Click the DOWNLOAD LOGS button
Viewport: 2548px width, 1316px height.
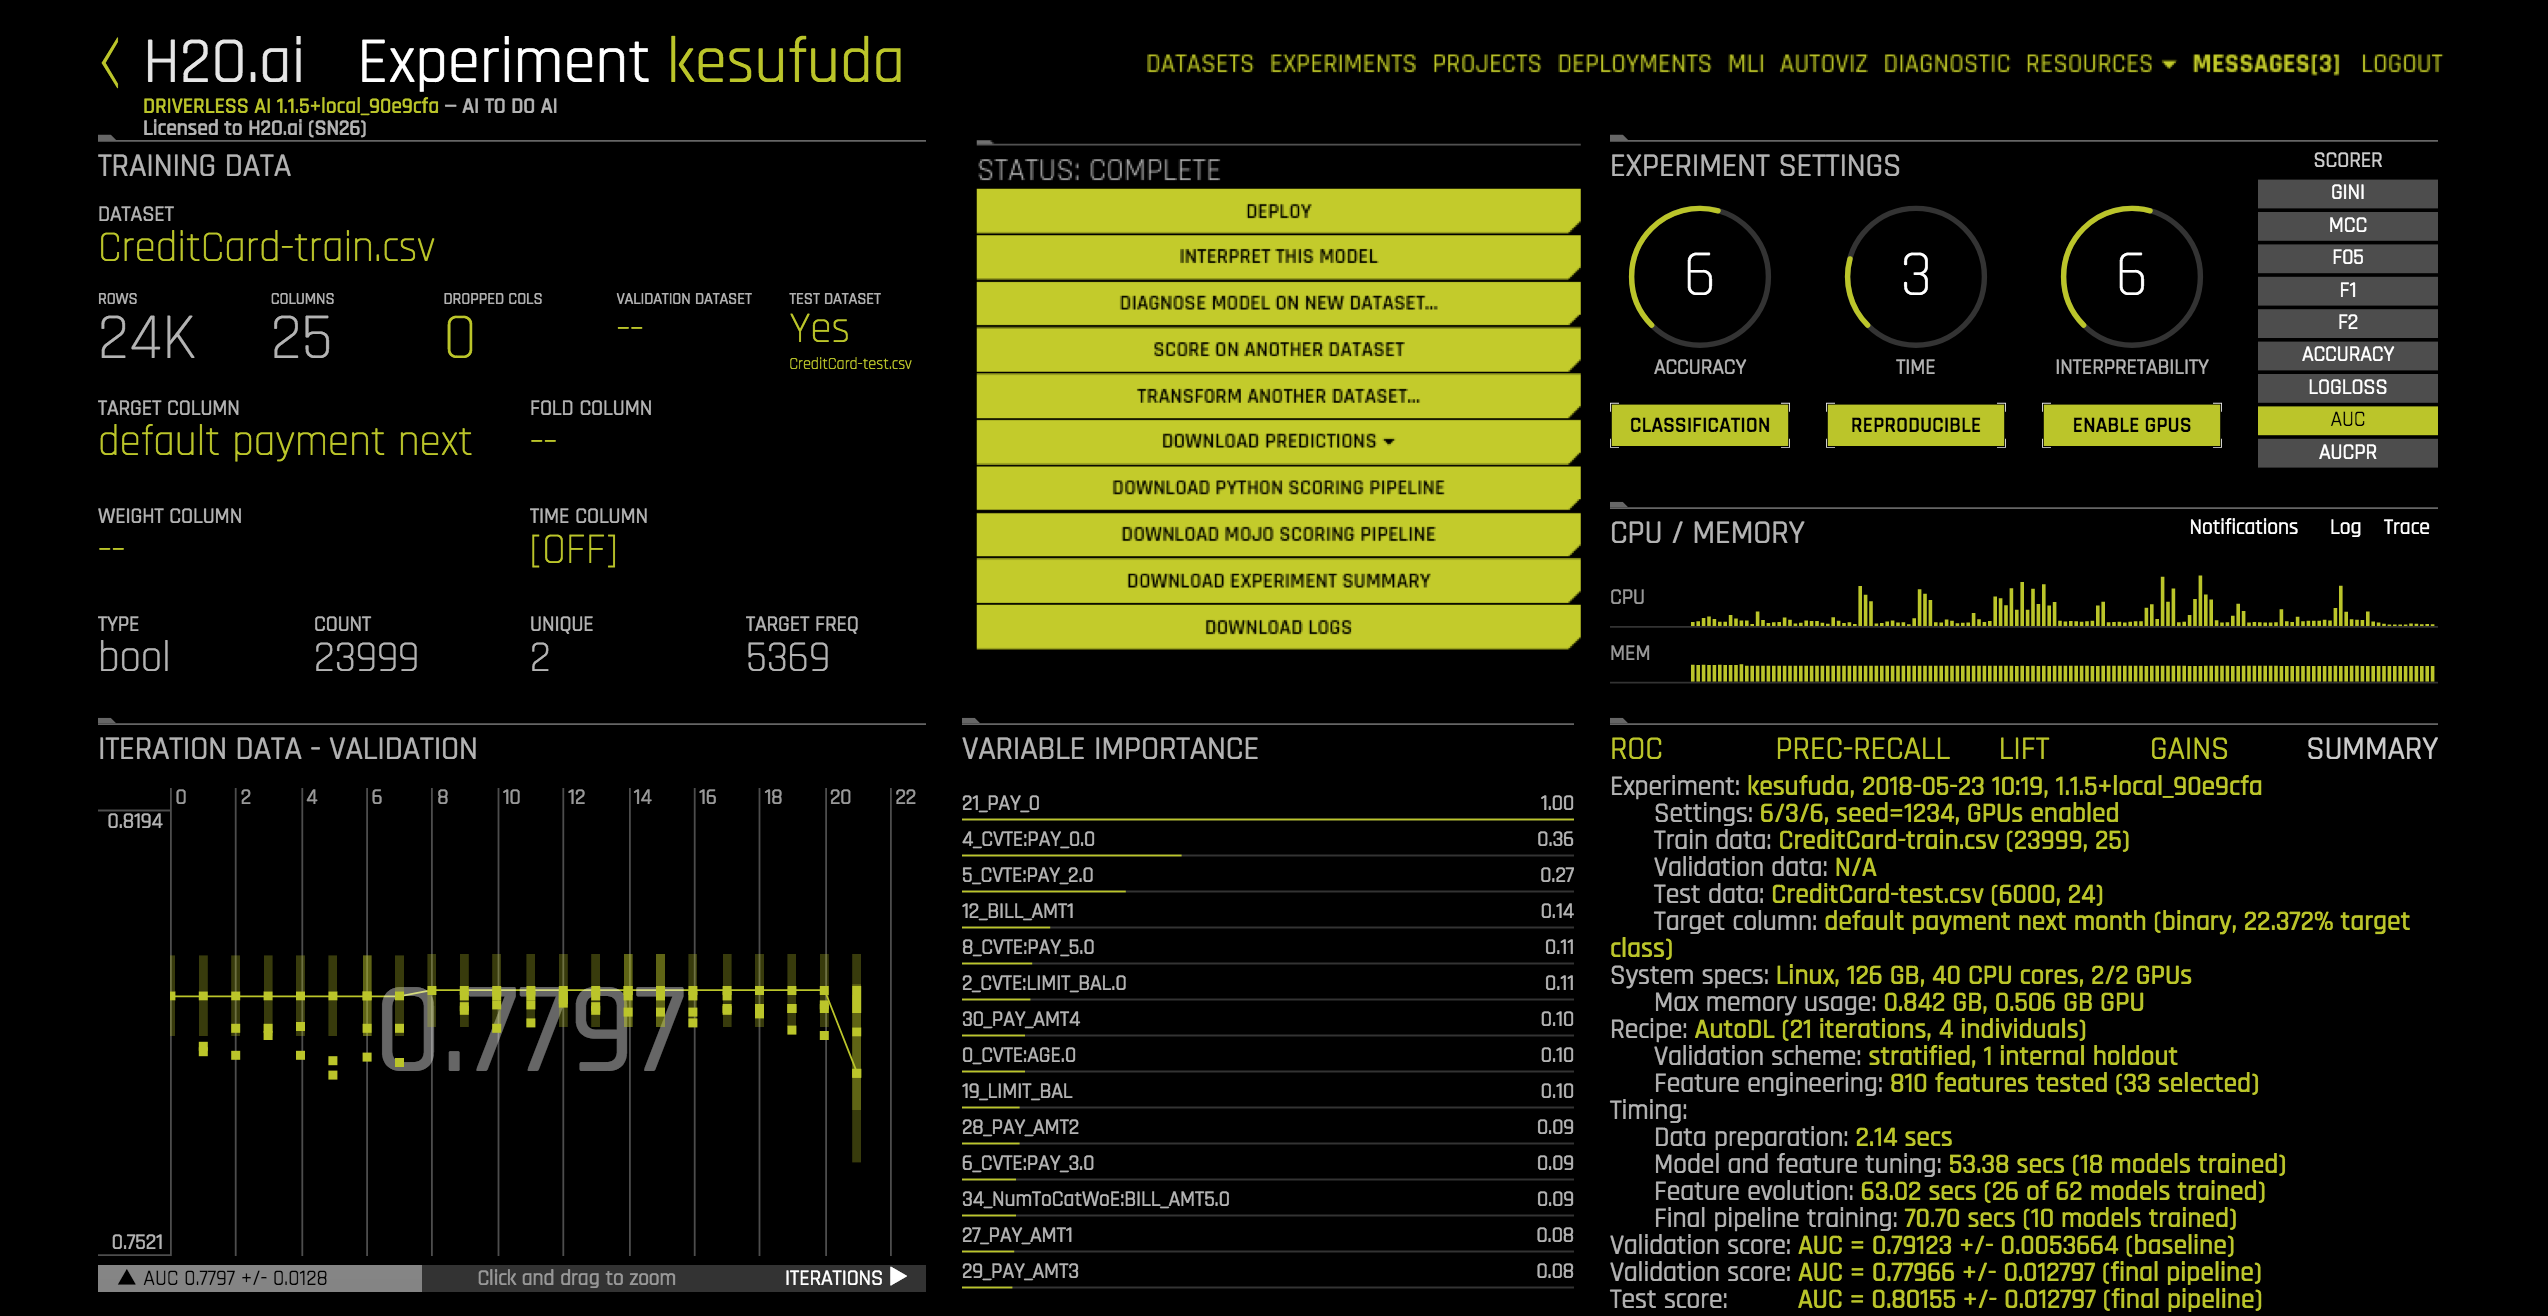click(x=1278, y=627)
